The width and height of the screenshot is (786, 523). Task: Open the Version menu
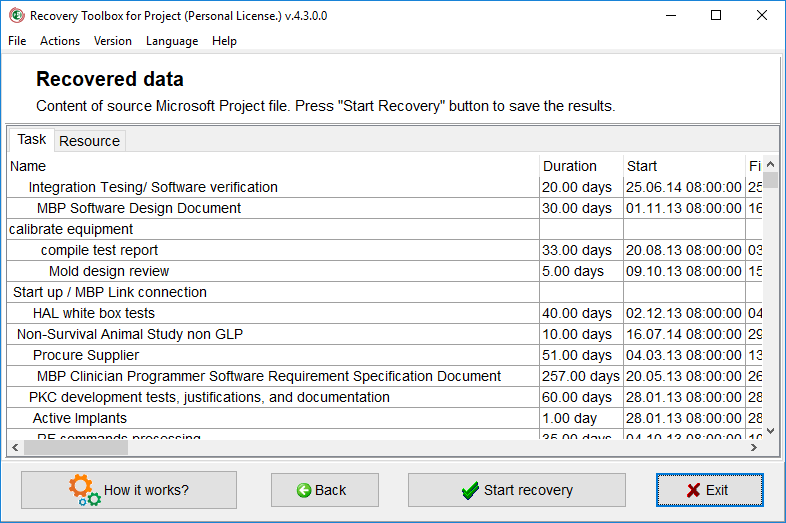113,41
